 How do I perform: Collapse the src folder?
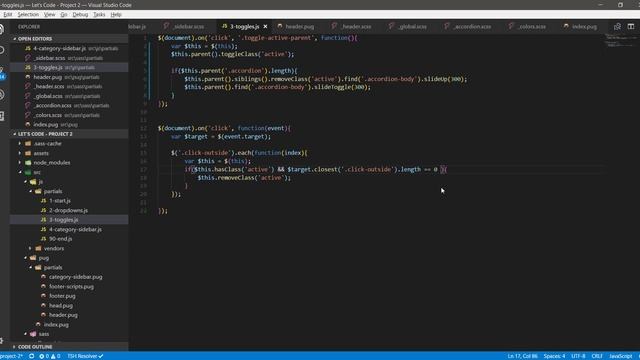pos(37,172)
